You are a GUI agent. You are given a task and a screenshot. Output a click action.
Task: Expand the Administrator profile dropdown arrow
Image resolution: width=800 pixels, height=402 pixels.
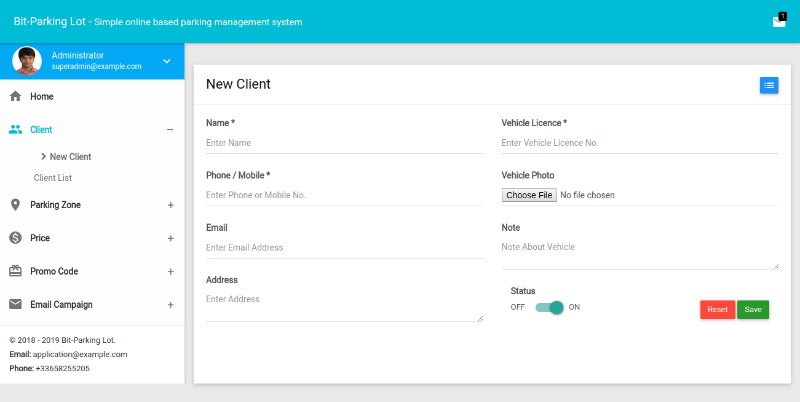(x=167, y=61)
